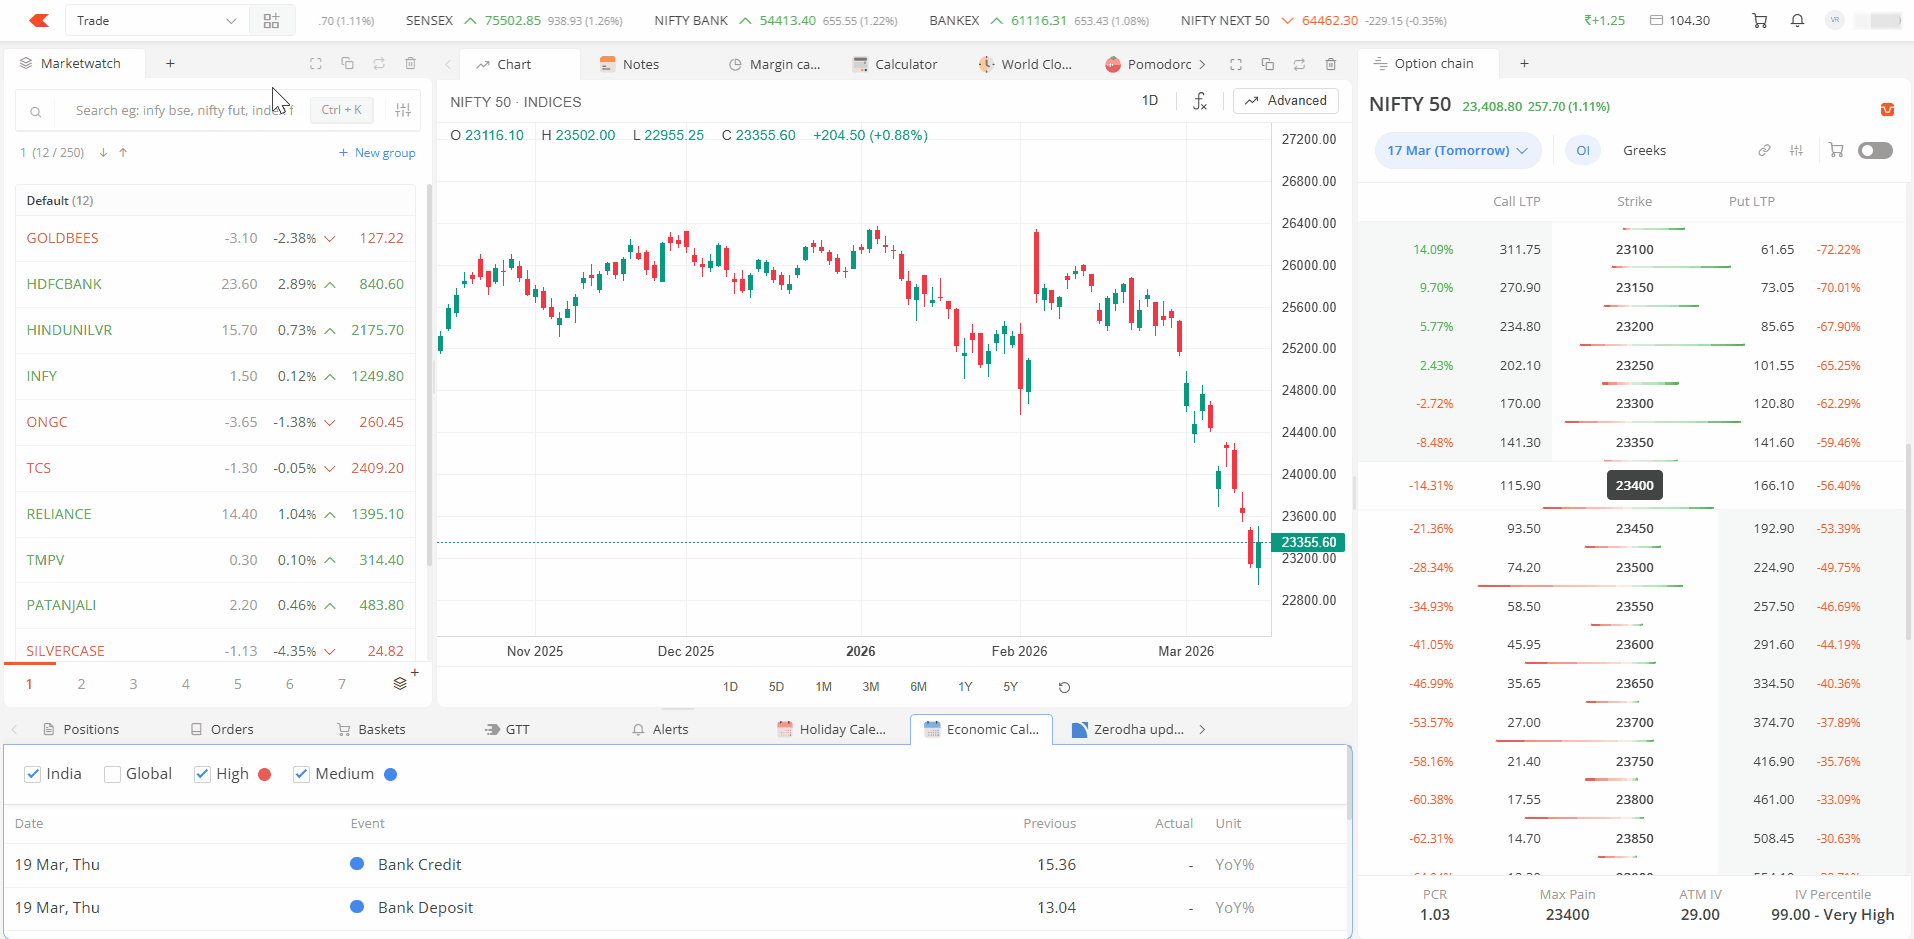
Task: Open Marketwatch filter settings icon
Action: click(403, 110)
